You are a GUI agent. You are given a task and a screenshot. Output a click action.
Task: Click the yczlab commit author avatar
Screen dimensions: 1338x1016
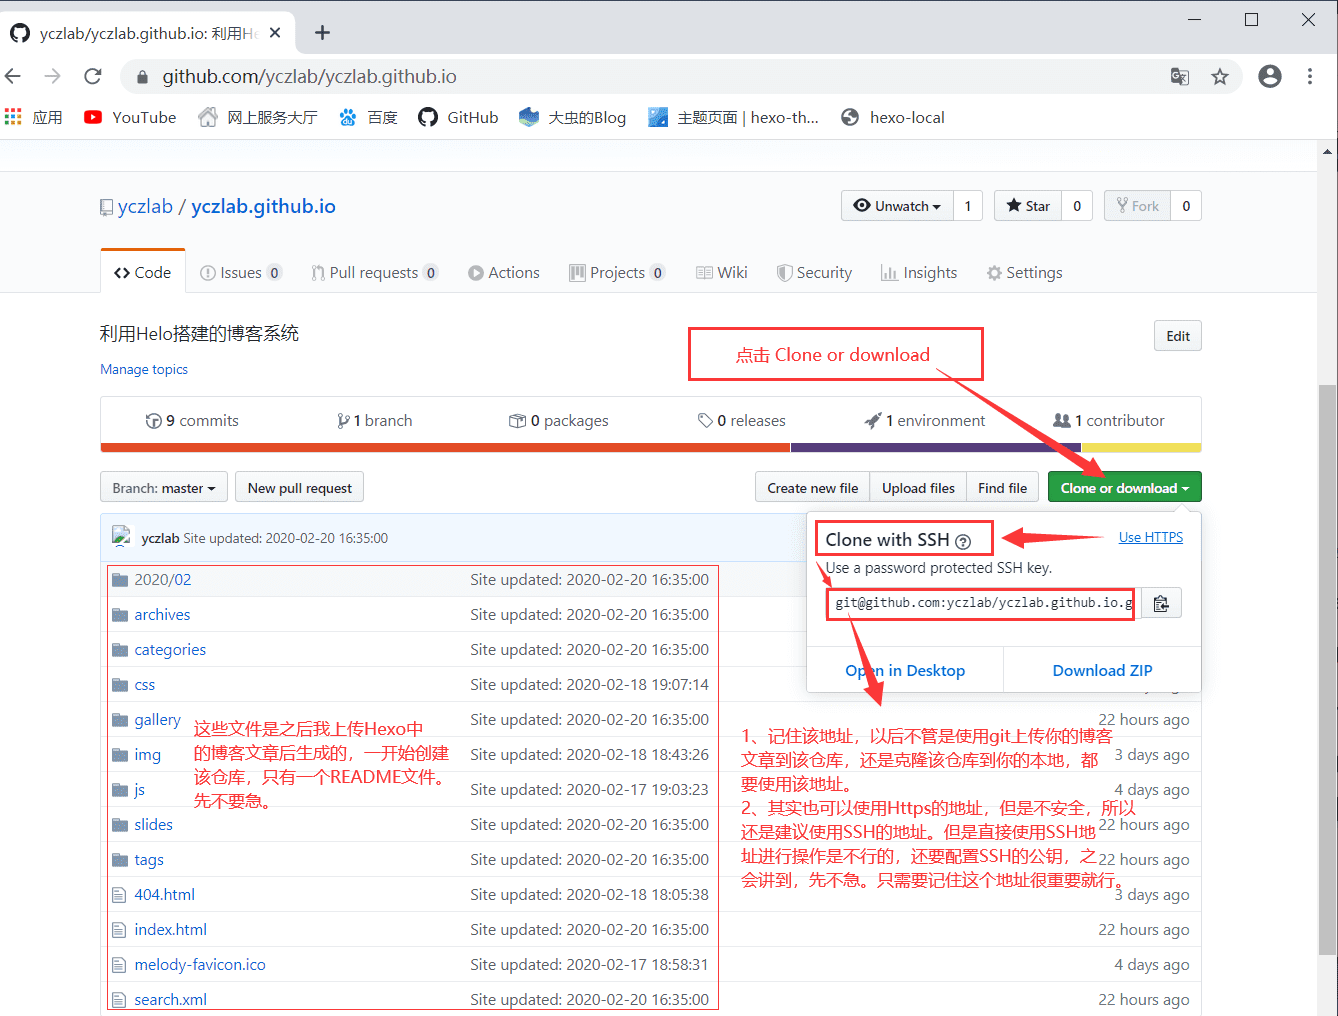pos(122,537)
